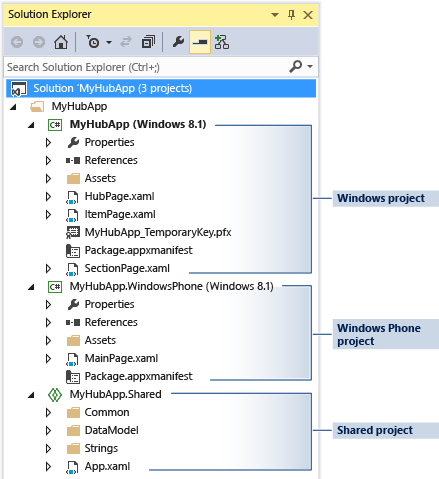Expand the Common folder

pos(48,413)
